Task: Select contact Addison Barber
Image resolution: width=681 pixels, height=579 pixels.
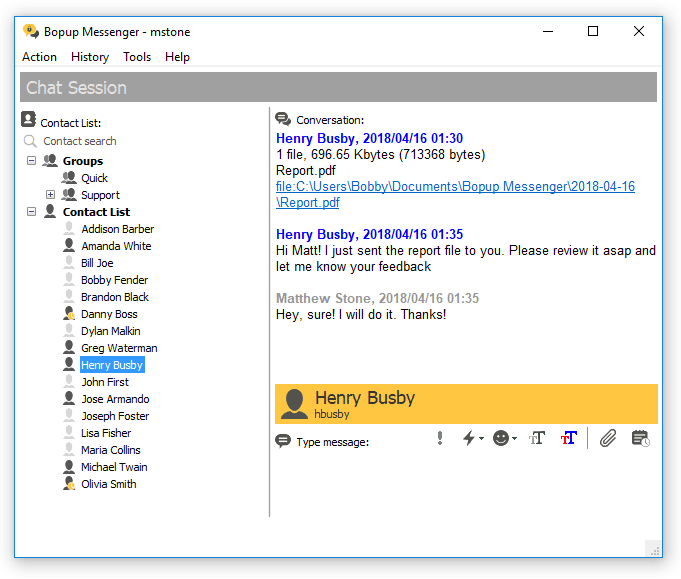Action: pos(117,229)
